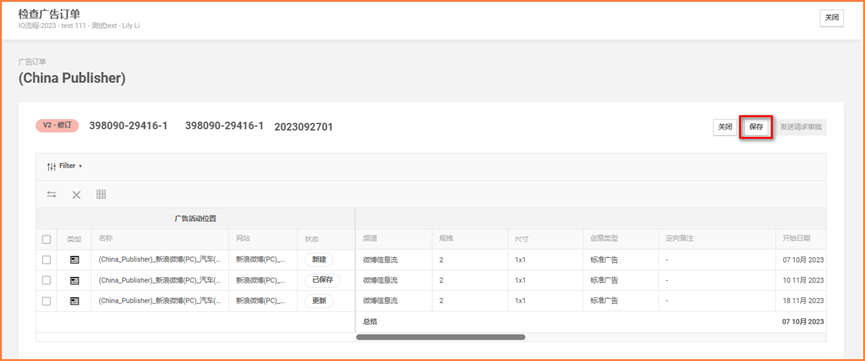
Task: Click the 新建 status badge
Action: pos(319,259)
